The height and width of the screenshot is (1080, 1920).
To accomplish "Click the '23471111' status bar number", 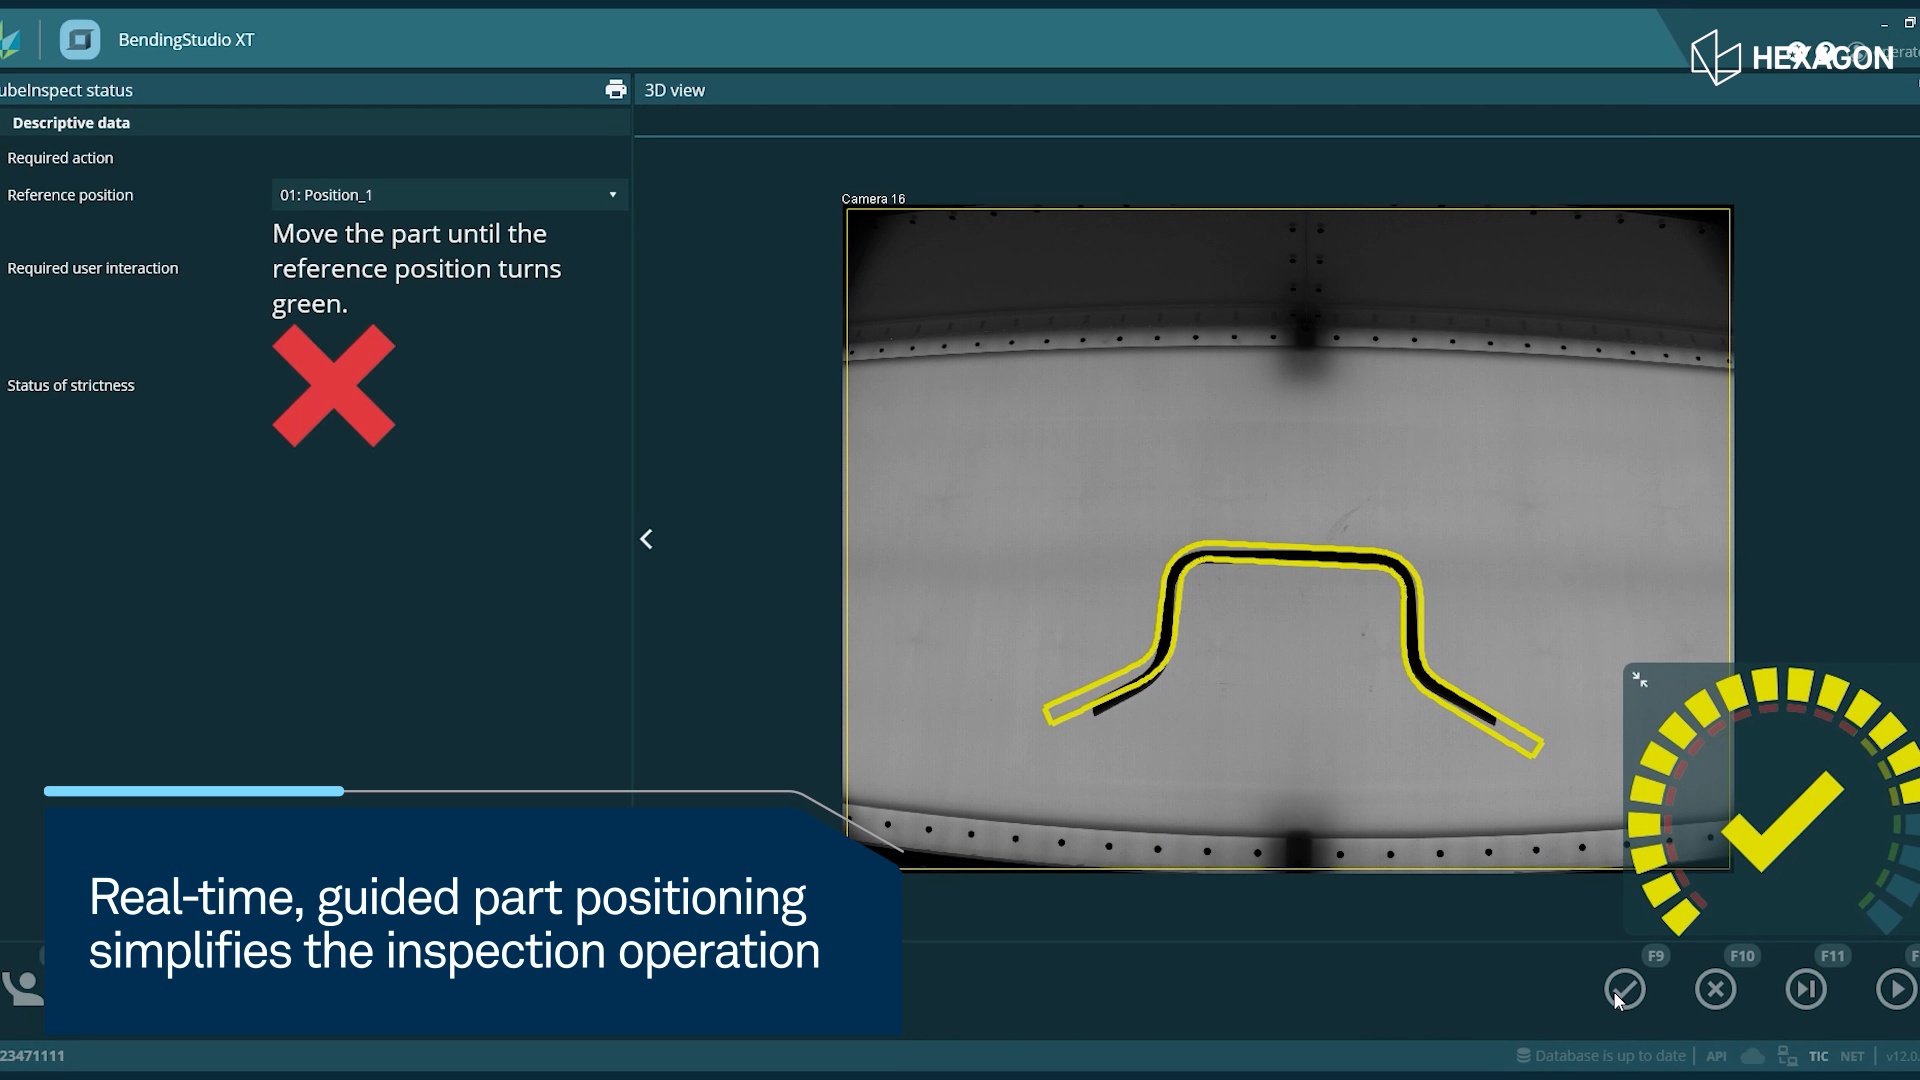I will (32, 1056).
